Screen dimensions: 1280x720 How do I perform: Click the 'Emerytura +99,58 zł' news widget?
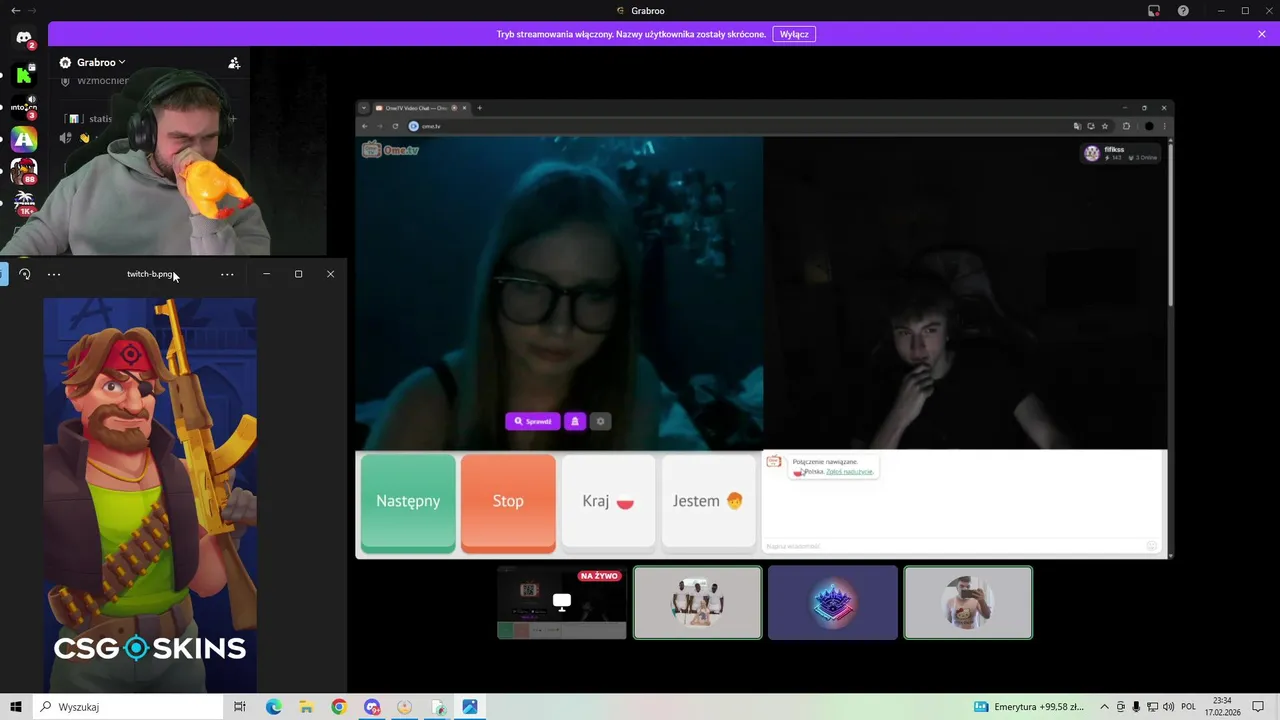1030,707
